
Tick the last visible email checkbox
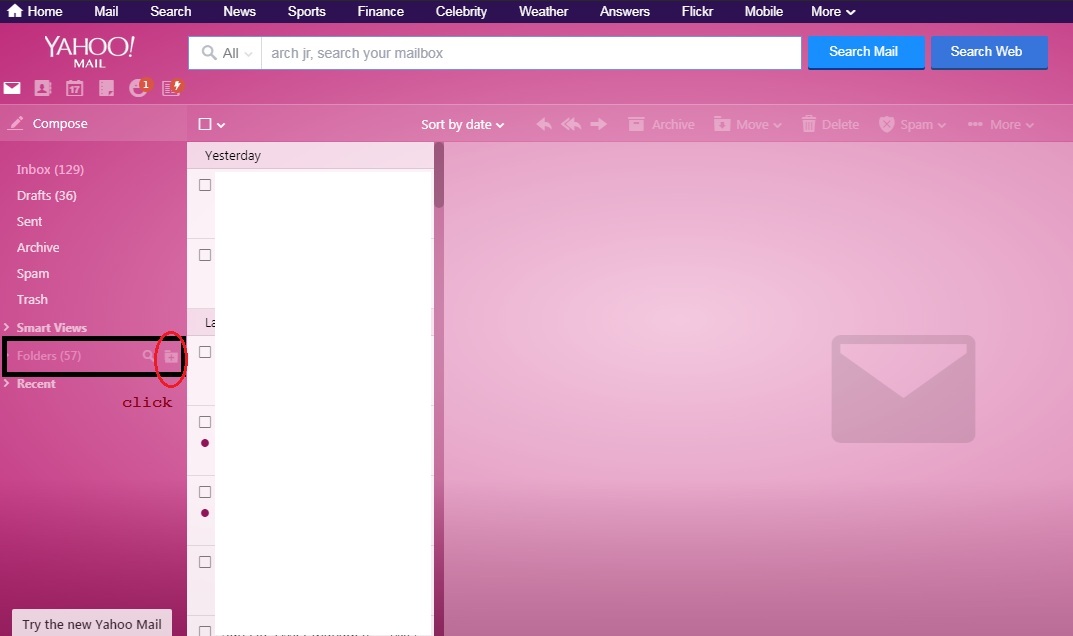pos(204,629)
